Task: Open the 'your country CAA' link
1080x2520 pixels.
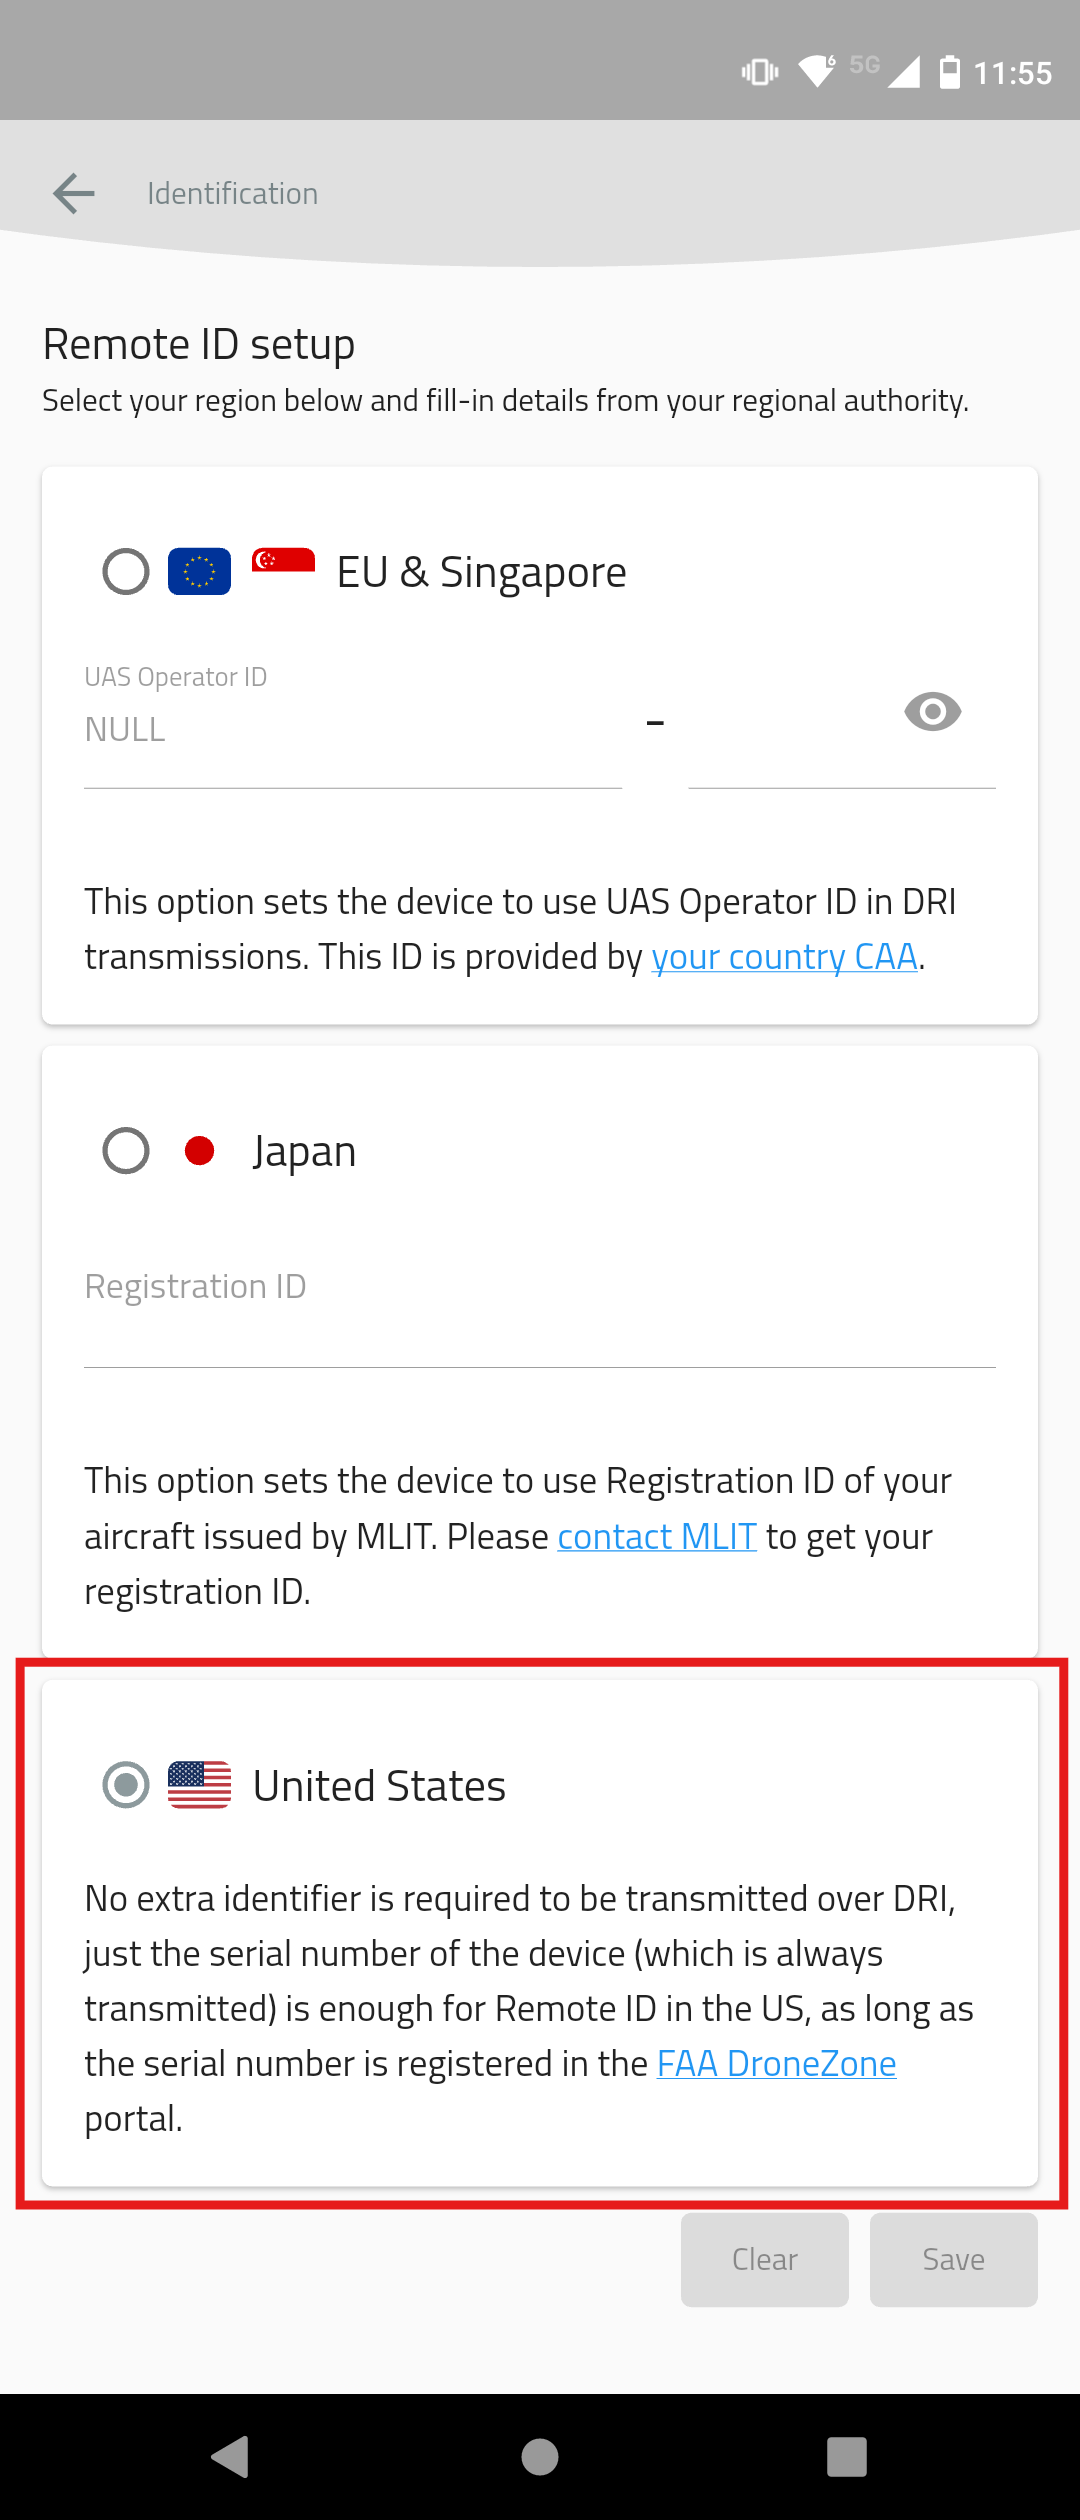Action: pyautogui.click(x=784, y=957)
